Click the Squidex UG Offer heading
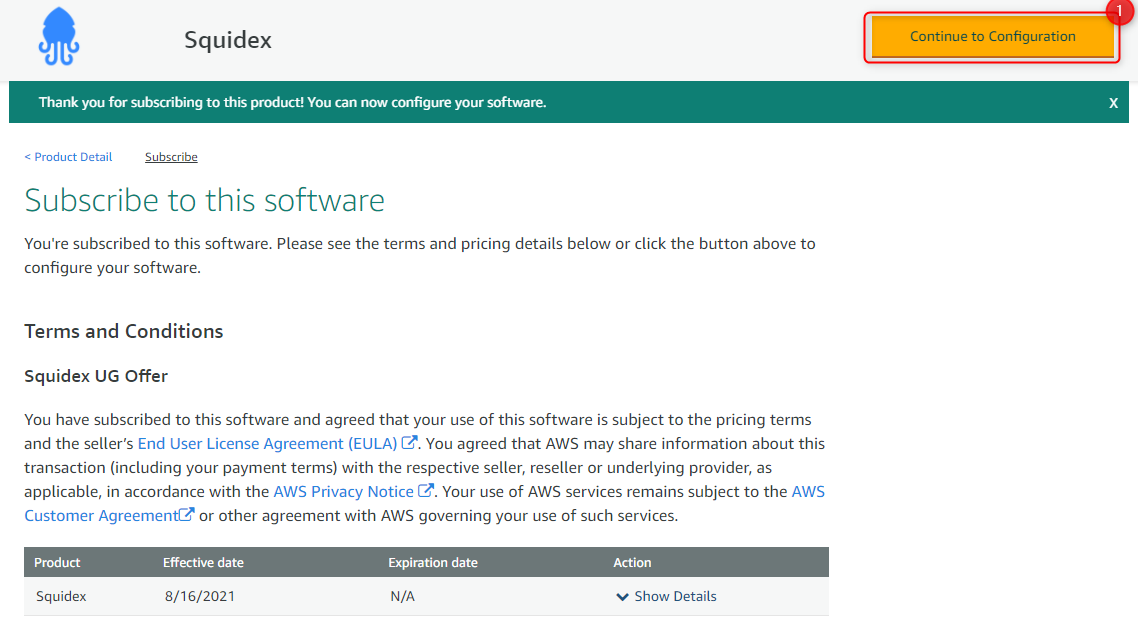The image size is (1138, 634). click(x=96, y=376)
